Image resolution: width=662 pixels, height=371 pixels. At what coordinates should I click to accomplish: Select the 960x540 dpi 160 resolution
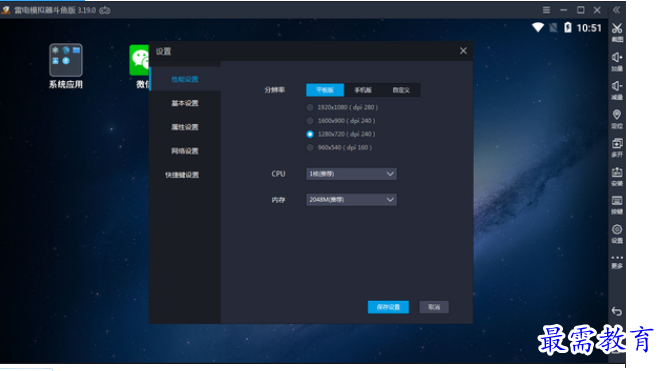point(339,147)
